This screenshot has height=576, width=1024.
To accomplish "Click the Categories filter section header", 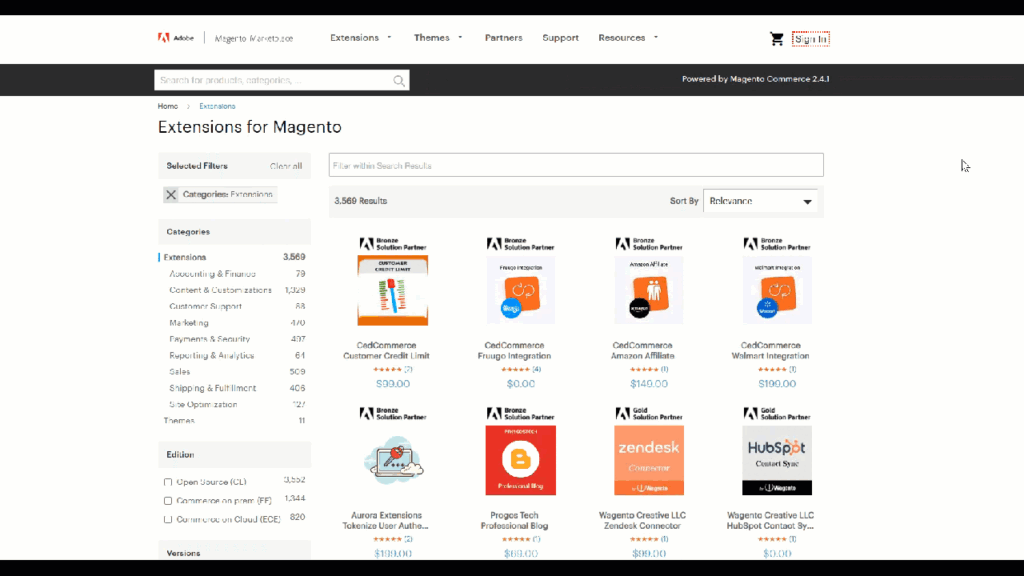I will point(234,232).
